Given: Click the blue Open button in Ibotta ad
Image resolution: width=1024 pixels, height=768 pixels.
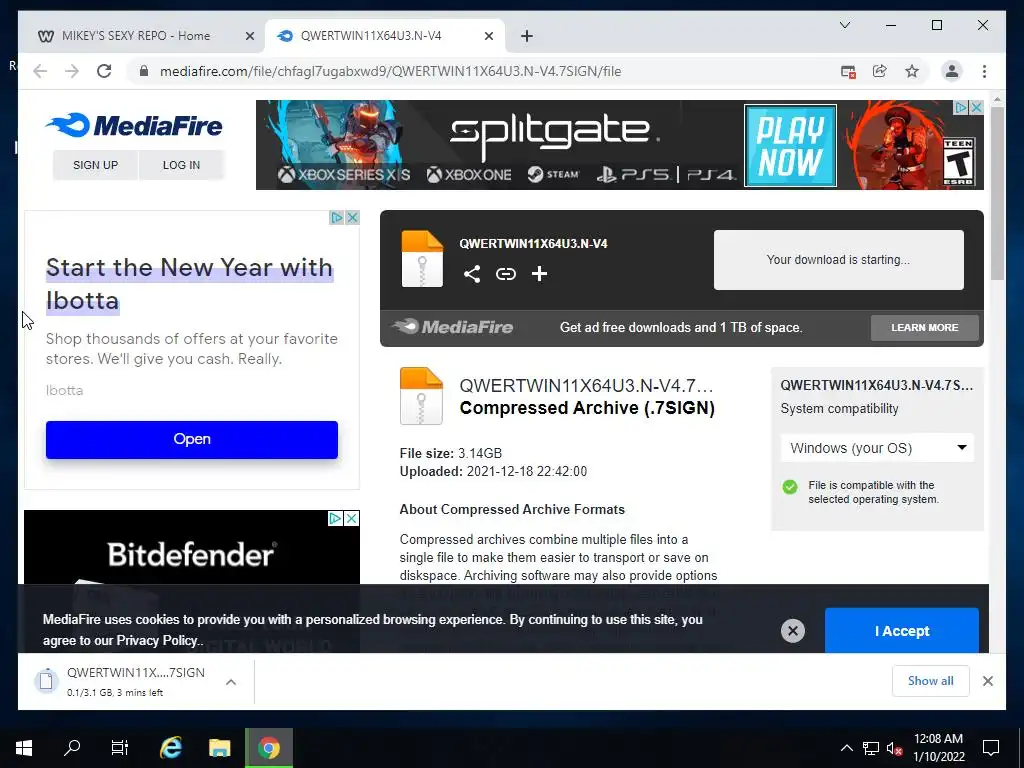Looking at the screenshot, I should pos(191,440).
